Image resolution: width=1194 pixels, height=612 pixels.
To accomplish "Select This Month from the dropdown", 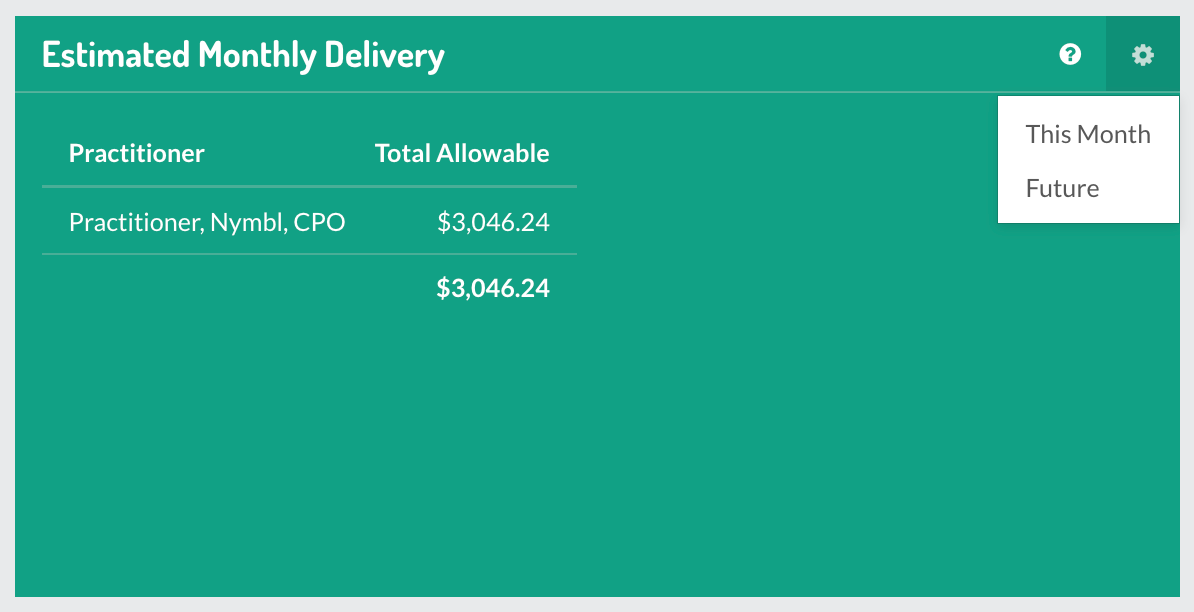I will 1088,134.
